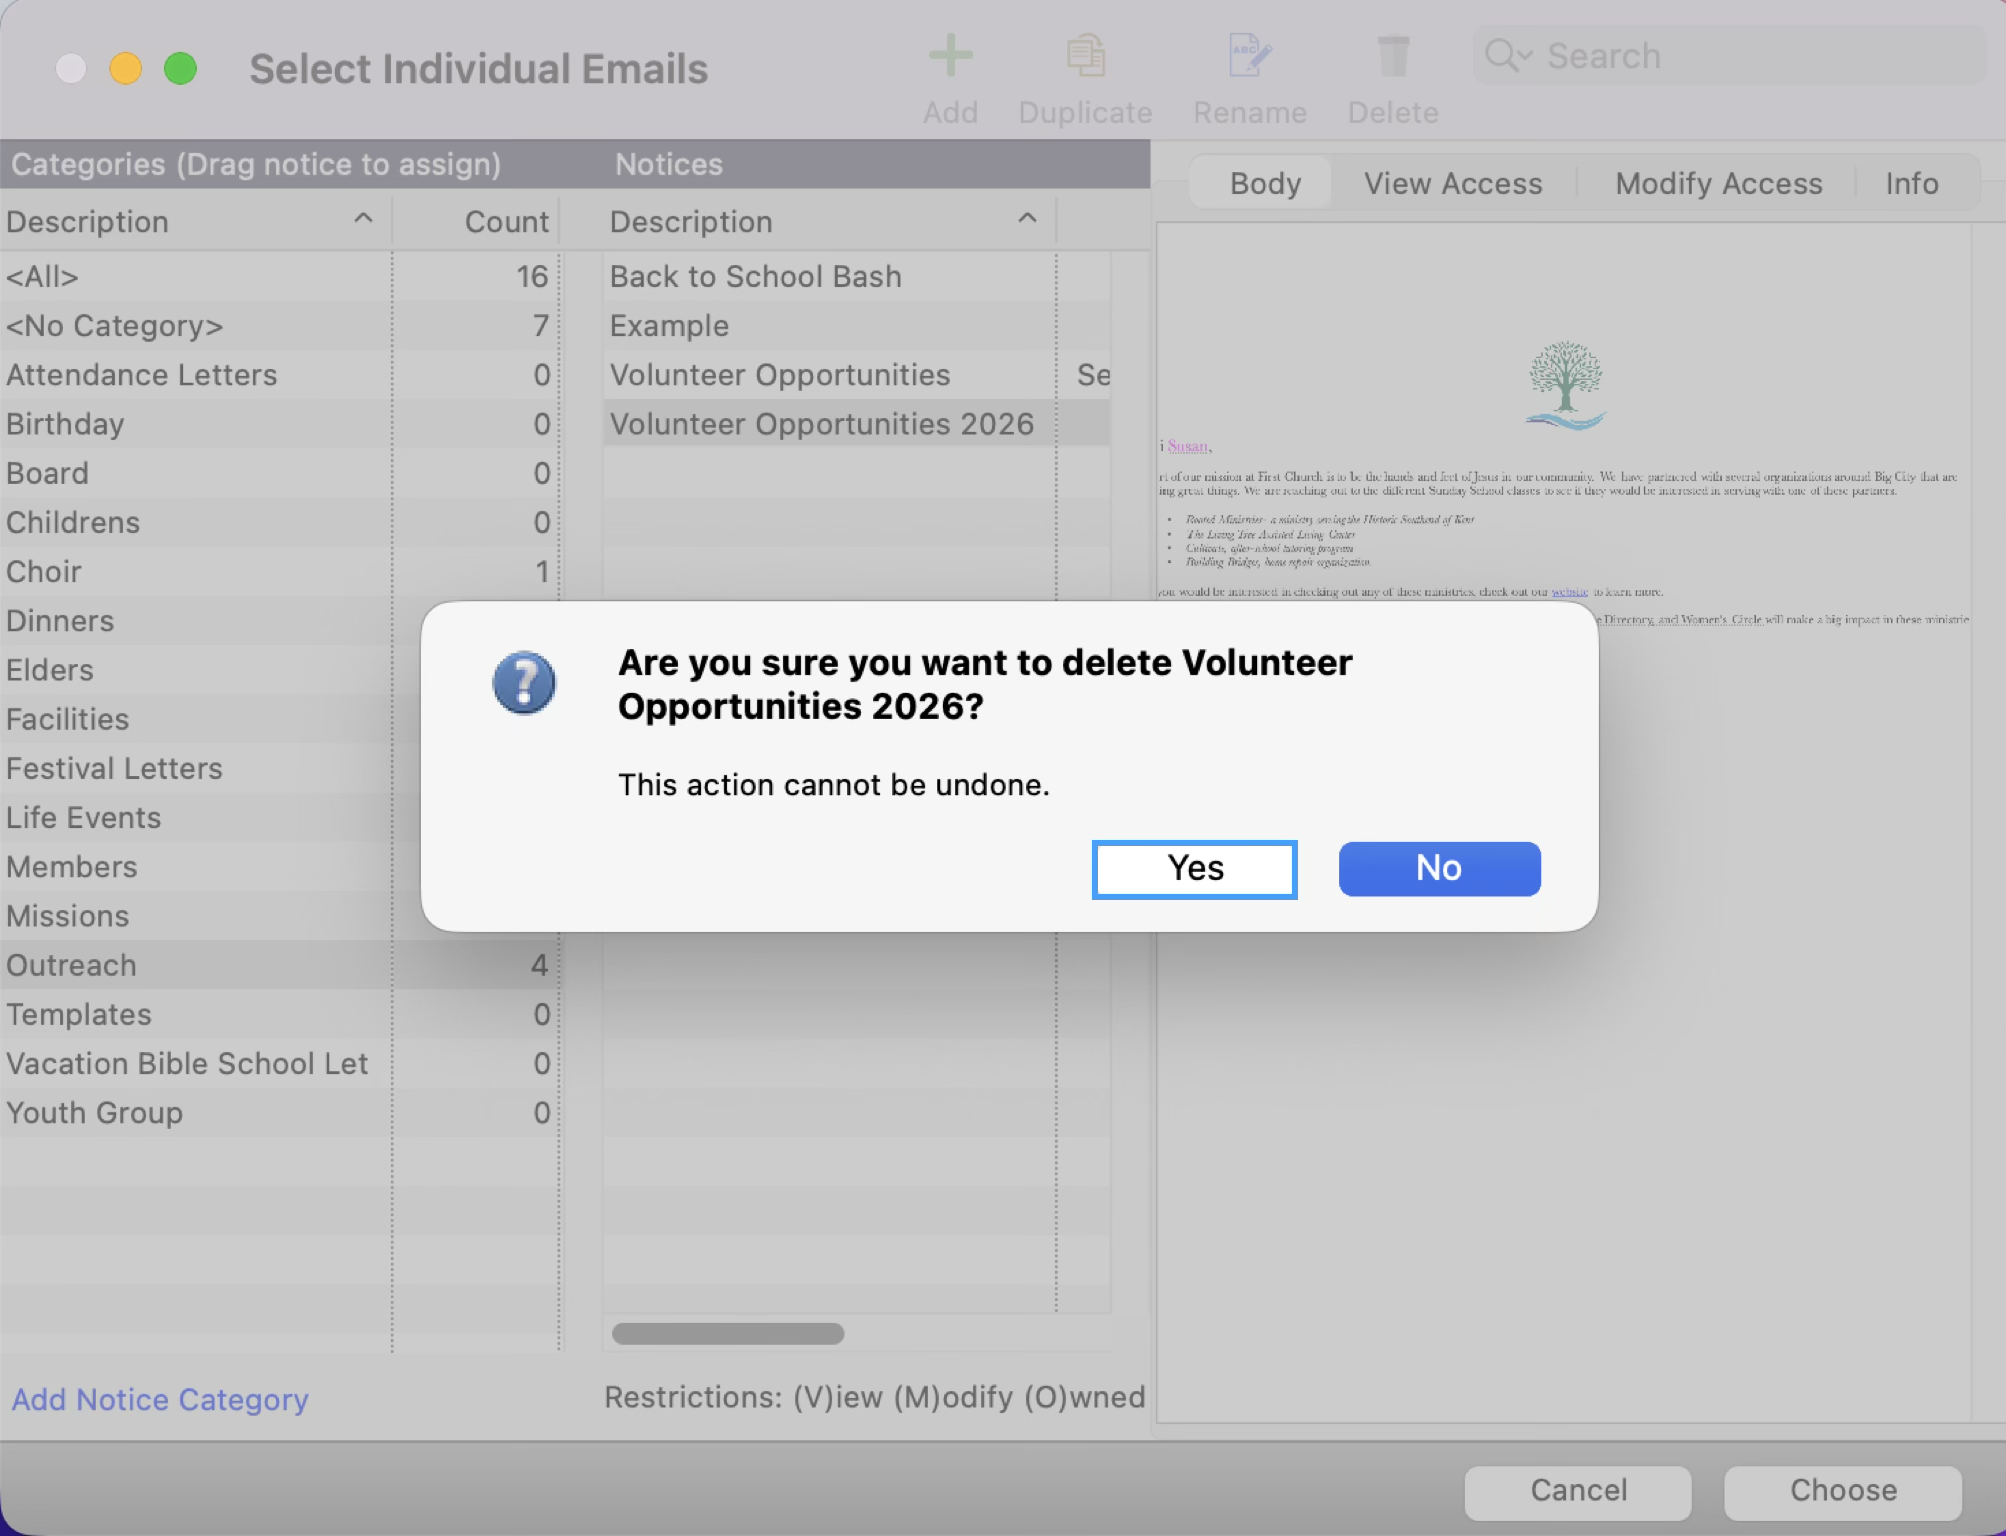Click the search magnifier icon
Viewport: 2006px width, 1536px height.
coord(1507,56)
